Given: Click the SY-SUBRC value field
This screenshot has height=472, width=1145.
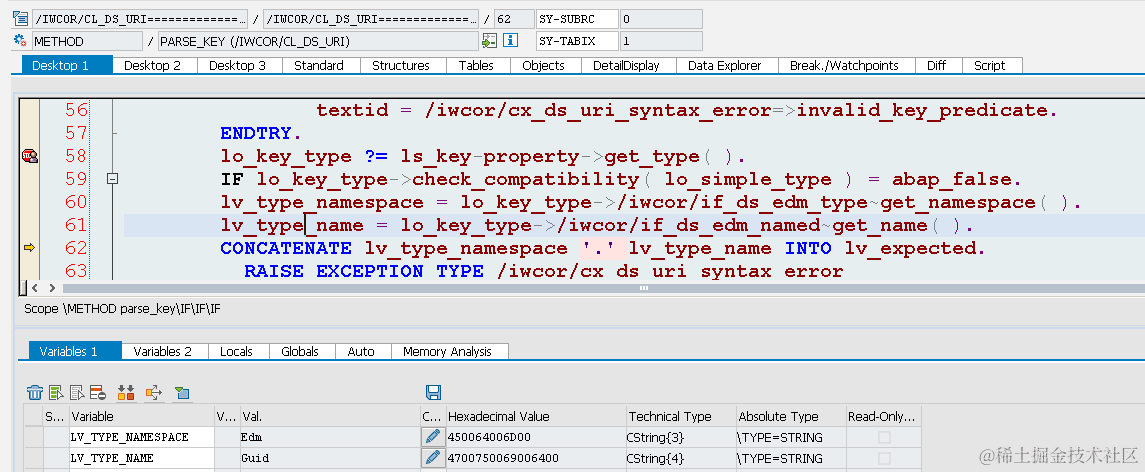Looking at the screenshot, I should tap(661, 19).
